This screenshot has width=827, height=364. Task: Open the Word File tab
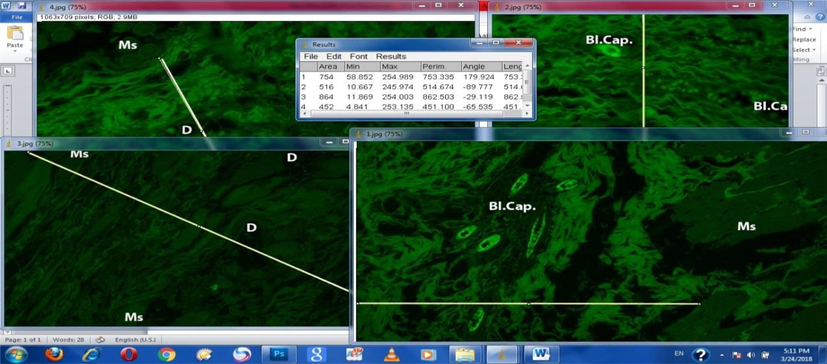(x=16, y=16)
